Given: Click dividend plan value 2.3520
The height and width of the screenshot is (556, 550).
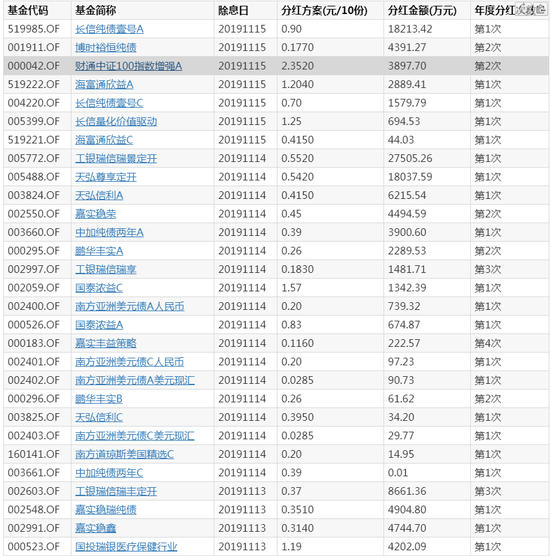Looking at the screenshot, I should (x=298, y=66).
